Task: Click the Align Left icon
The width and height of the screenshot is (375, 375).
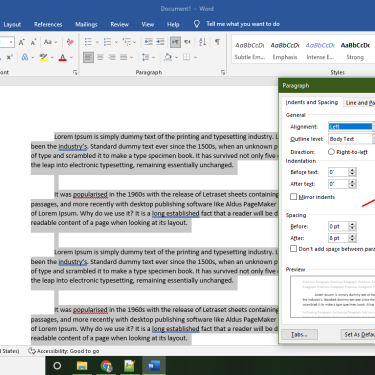Action: 88,57
